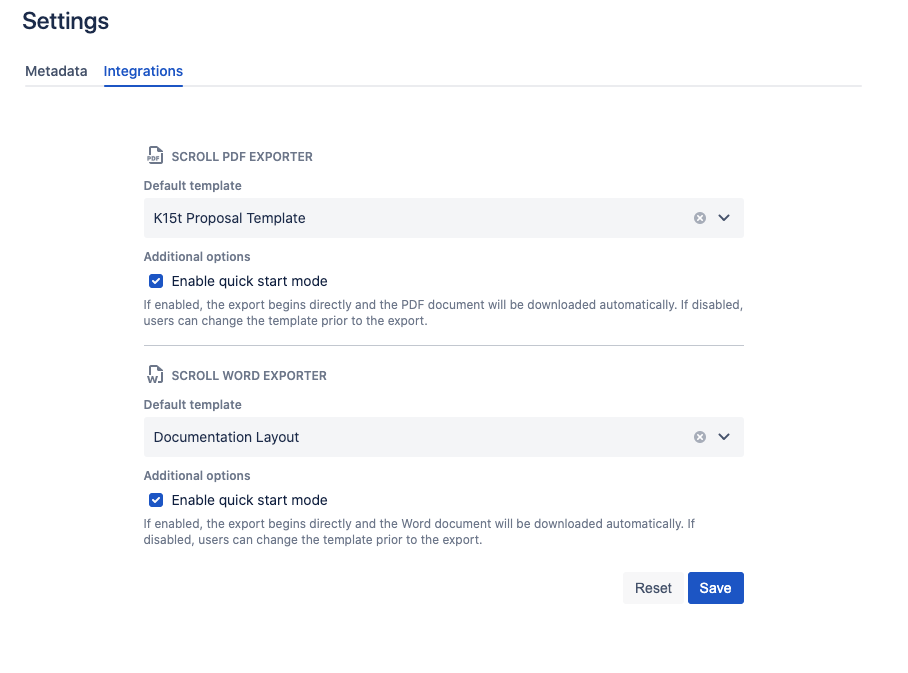The width and height of the screenshot is (908, 673).
Task: Click the Scroll PDF Exporter icon
Action: [x=154, y=156]
